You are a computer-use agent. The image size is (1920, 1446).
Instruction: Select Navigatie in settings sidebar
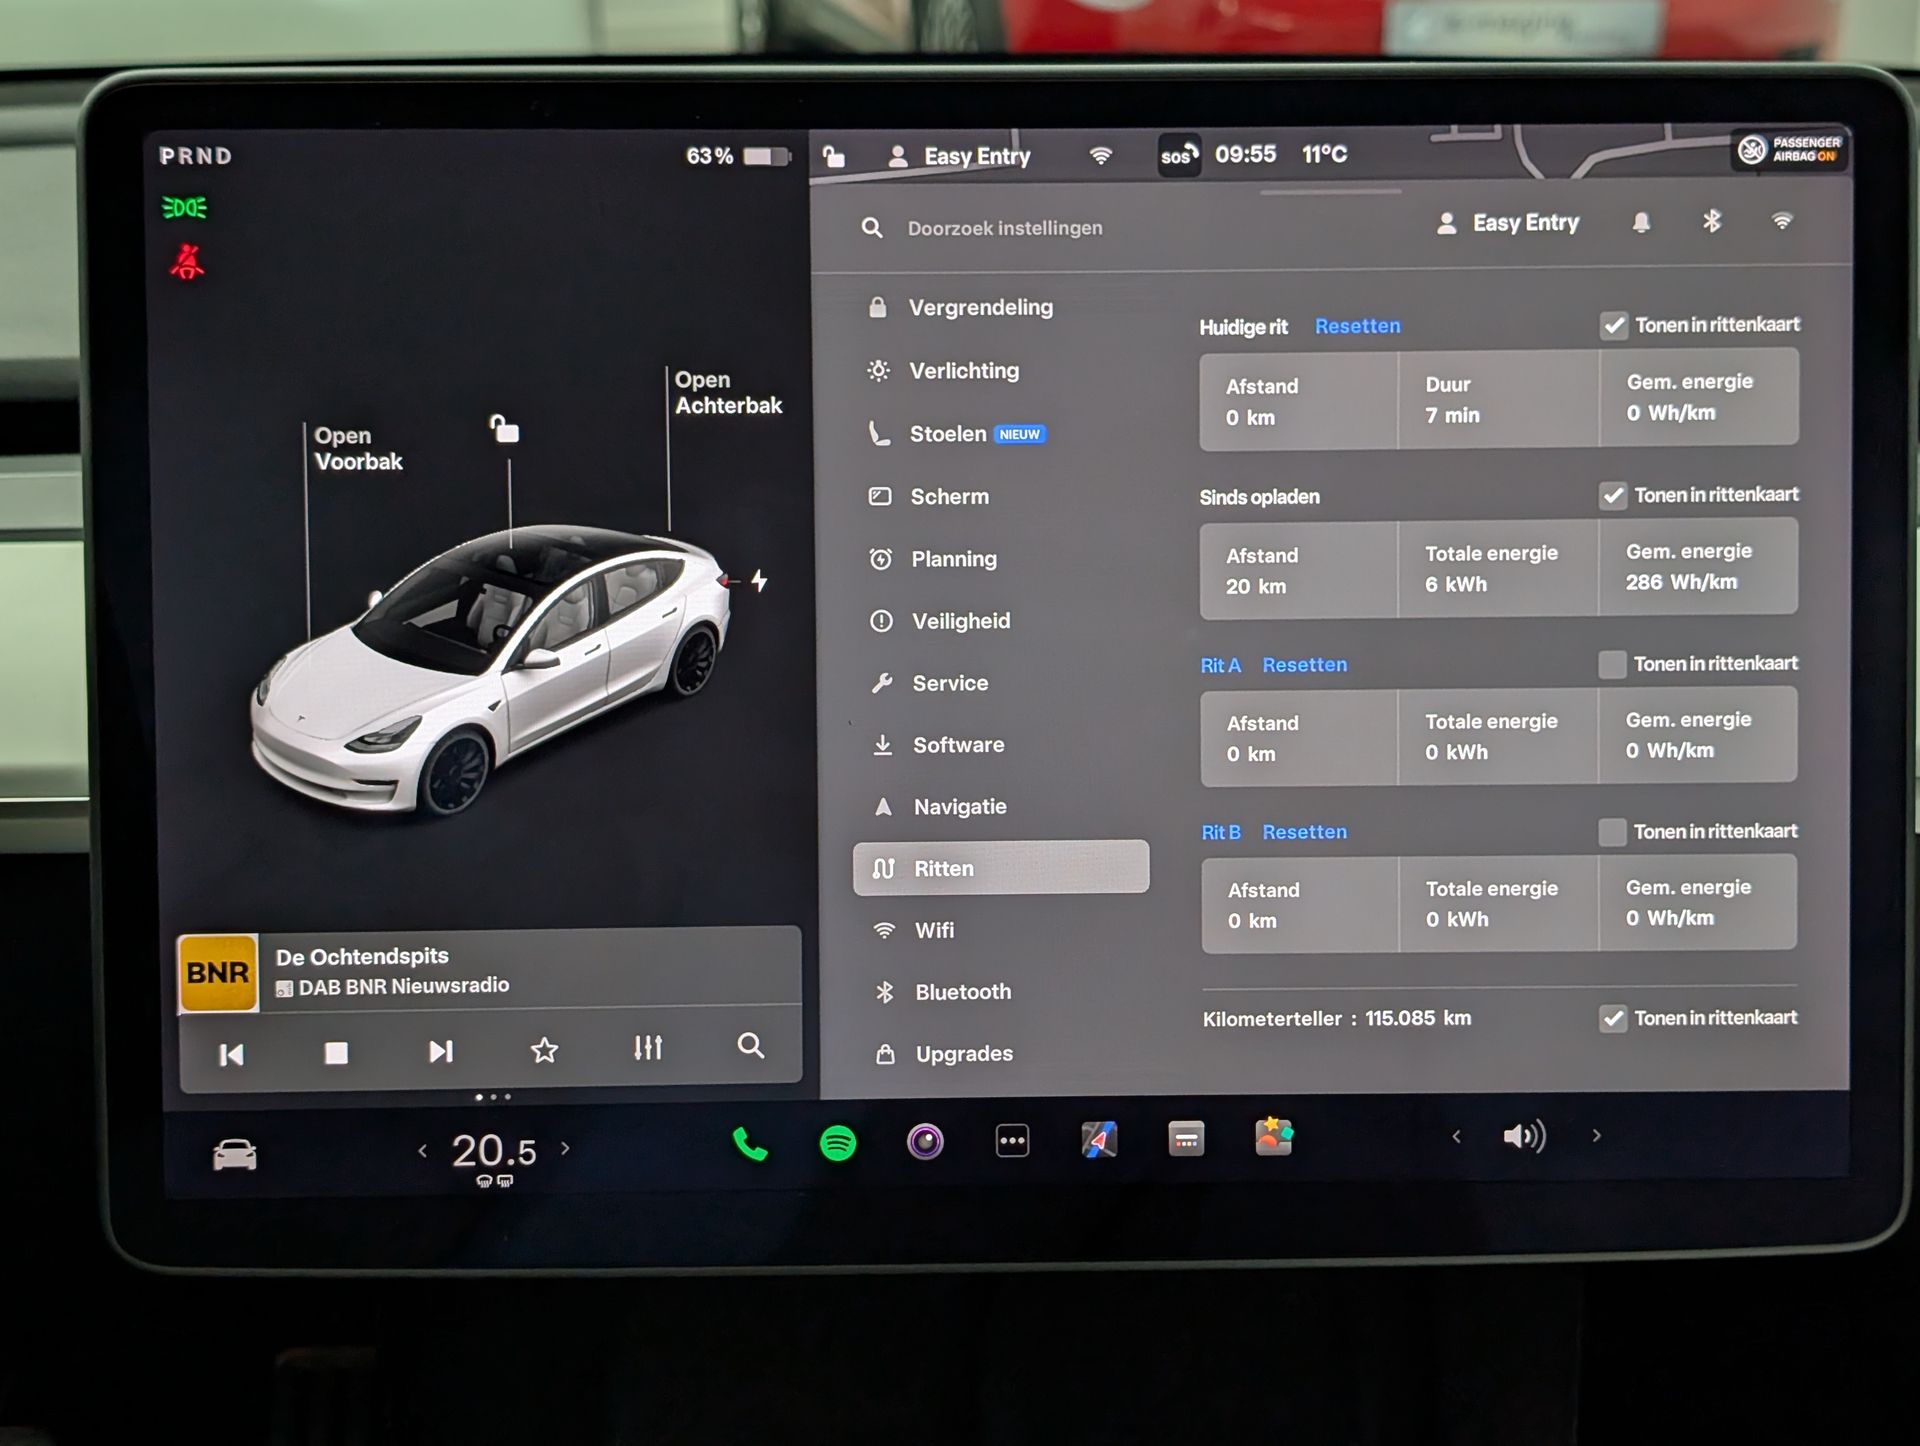(x=959, y=807)
